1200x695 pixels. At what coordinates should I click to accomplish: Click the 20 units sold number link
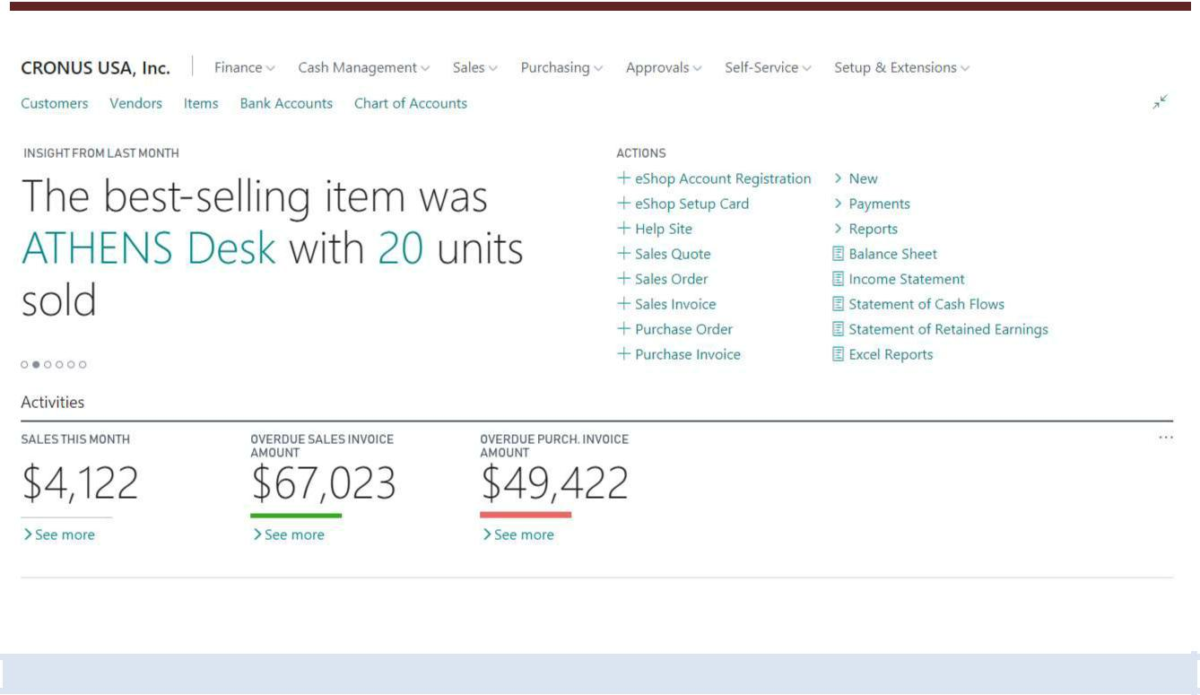tap(401, 248)
